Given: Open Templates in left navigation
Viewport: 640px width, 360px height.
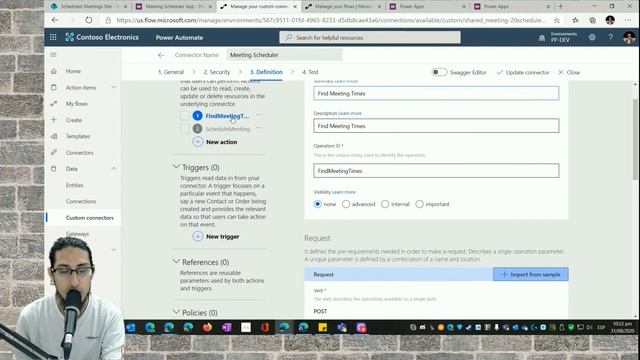Looking at the screenshot, I should (78, 136).
